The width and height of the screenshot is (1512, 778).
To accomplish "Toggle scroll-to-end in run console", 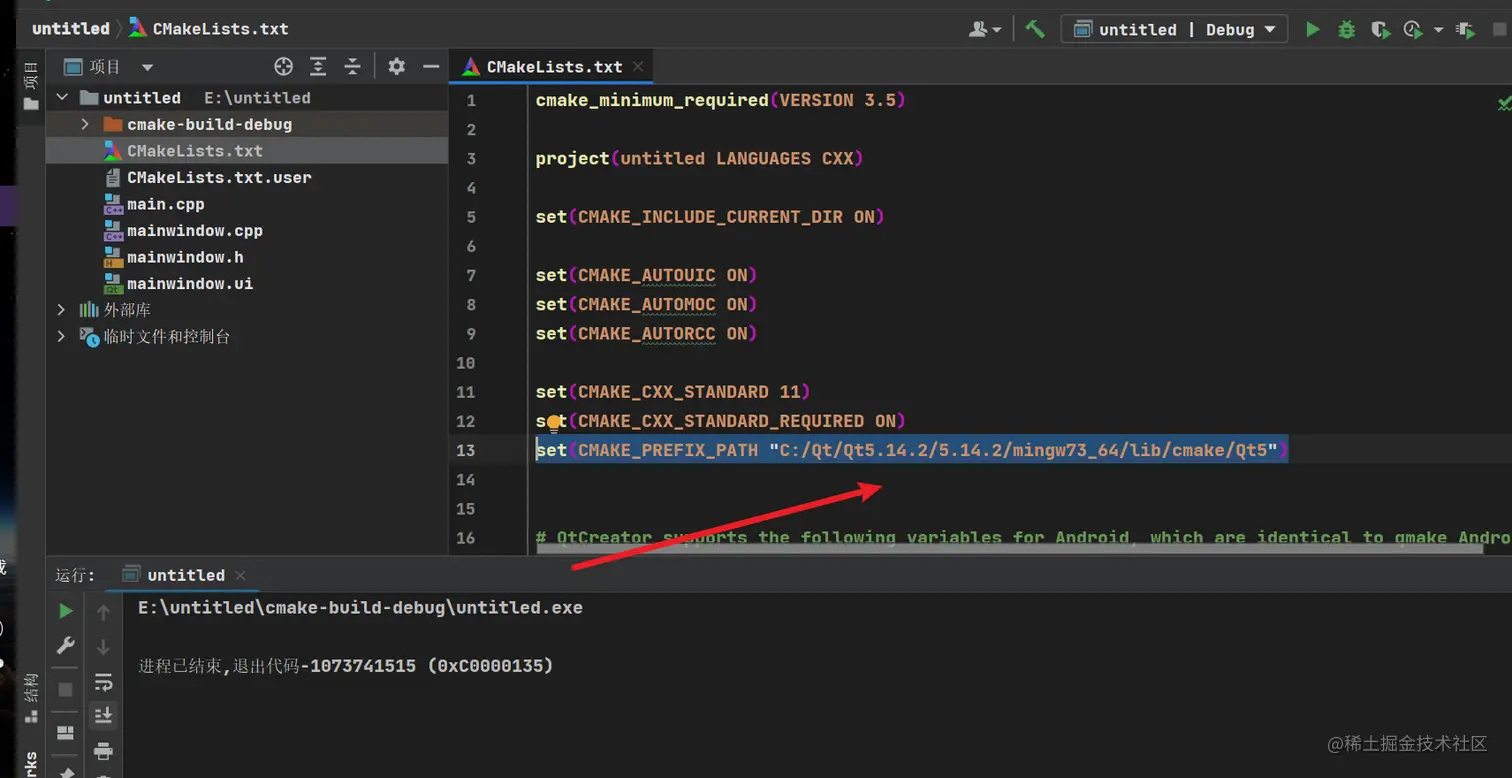I will tap(103, 716).
